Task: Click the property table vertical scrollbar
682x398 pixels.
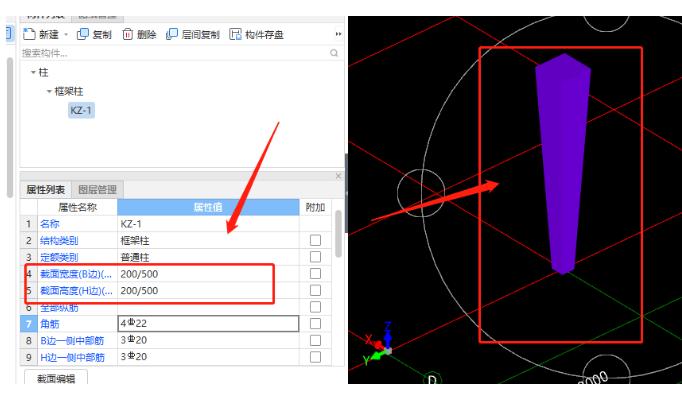Action: tap(338, 234)
